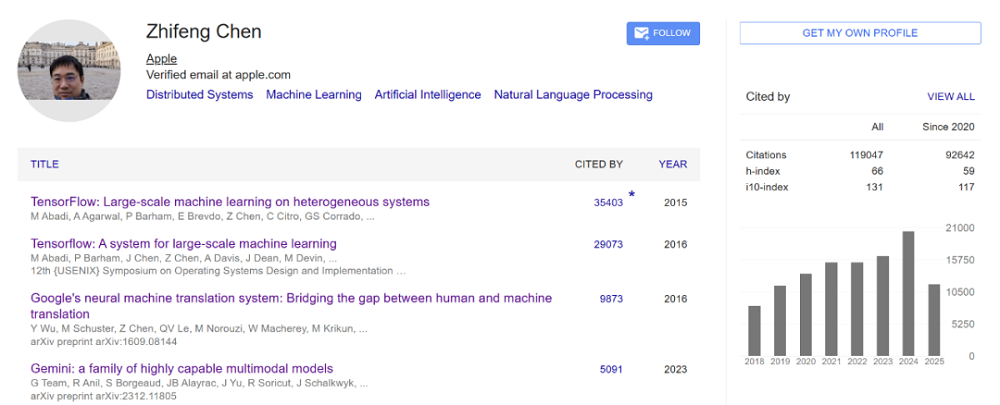Click the 5091 citation count for Gemini

[611, 369]
